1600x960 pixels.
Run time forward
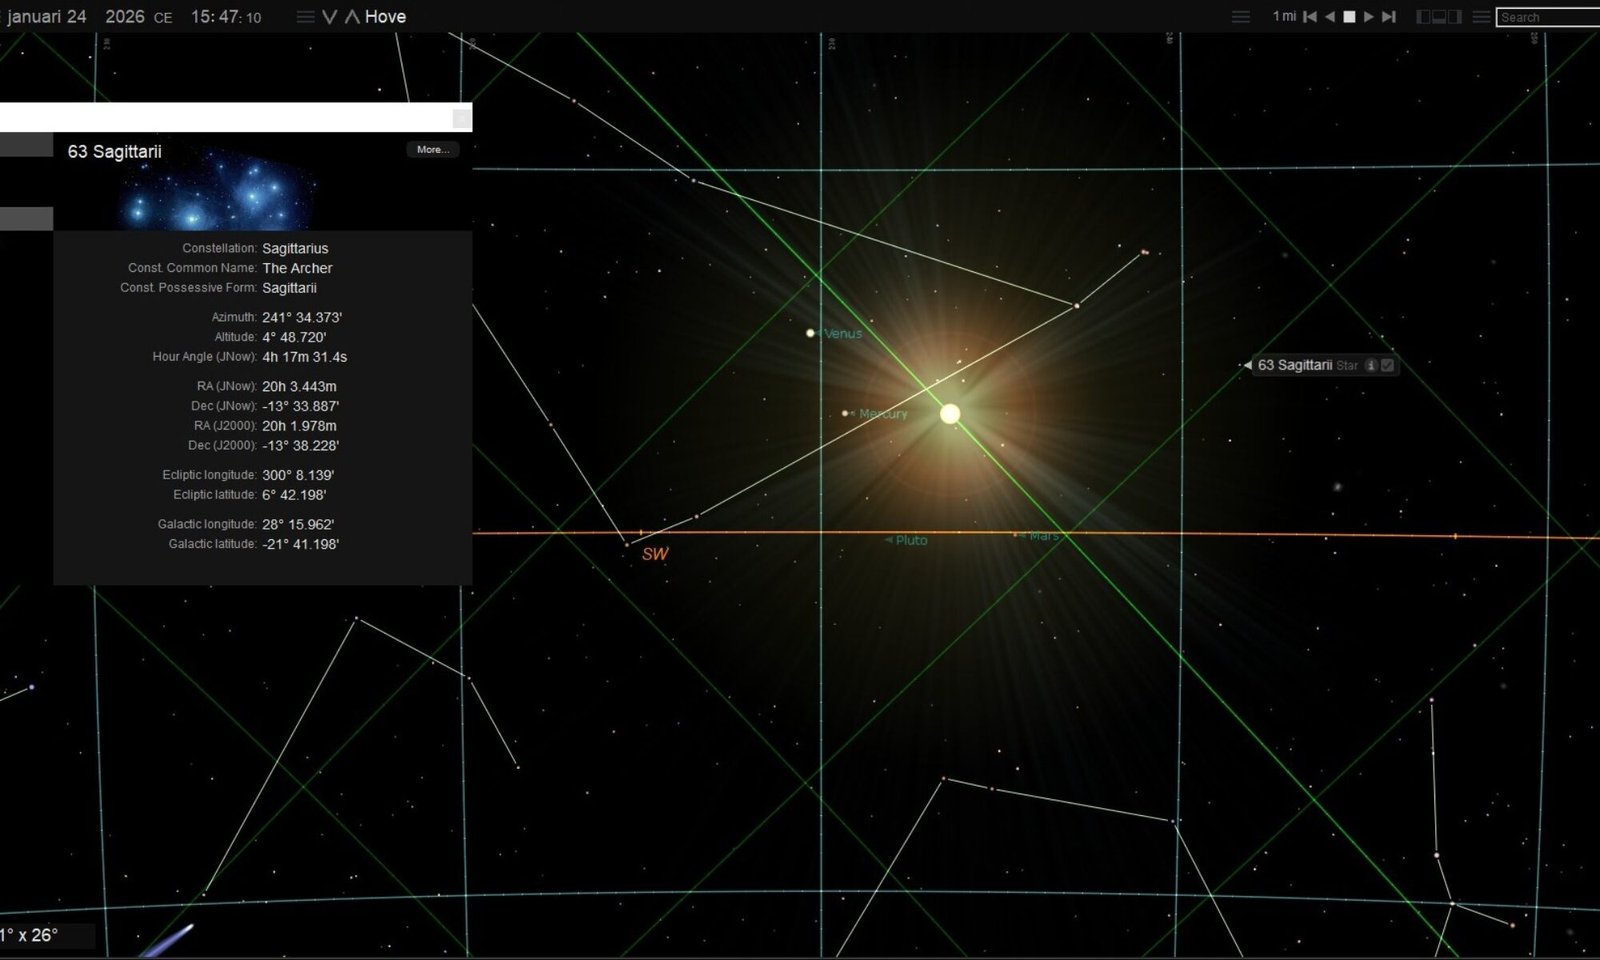coord(1369,17)
